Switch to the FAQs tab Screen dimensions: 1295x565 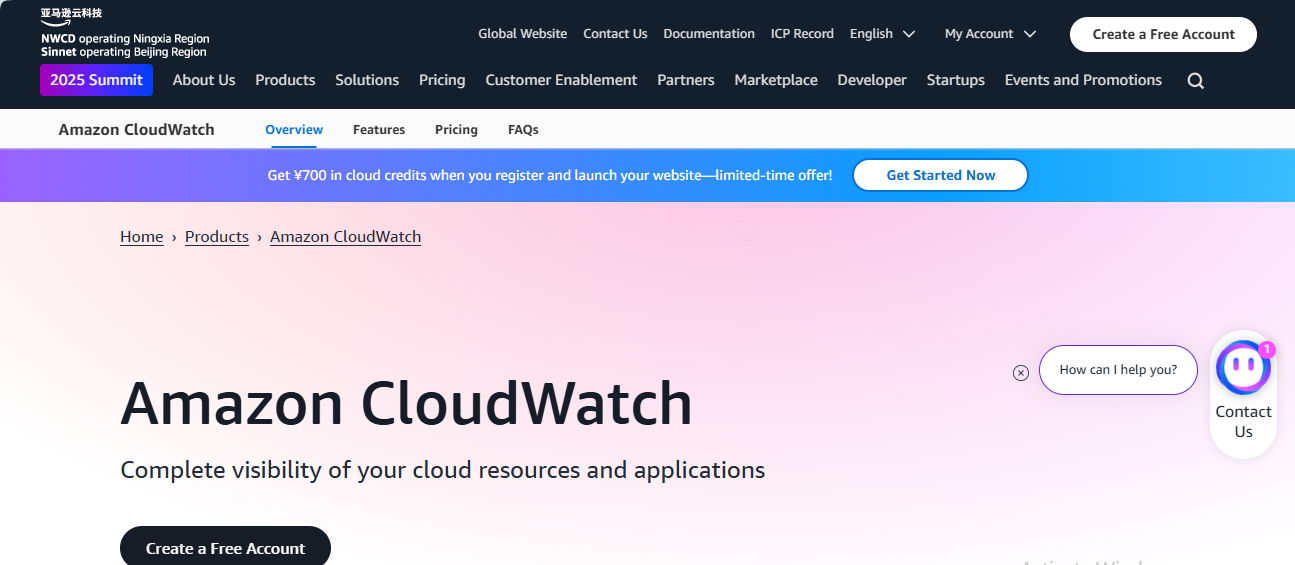tap(523, 130)
